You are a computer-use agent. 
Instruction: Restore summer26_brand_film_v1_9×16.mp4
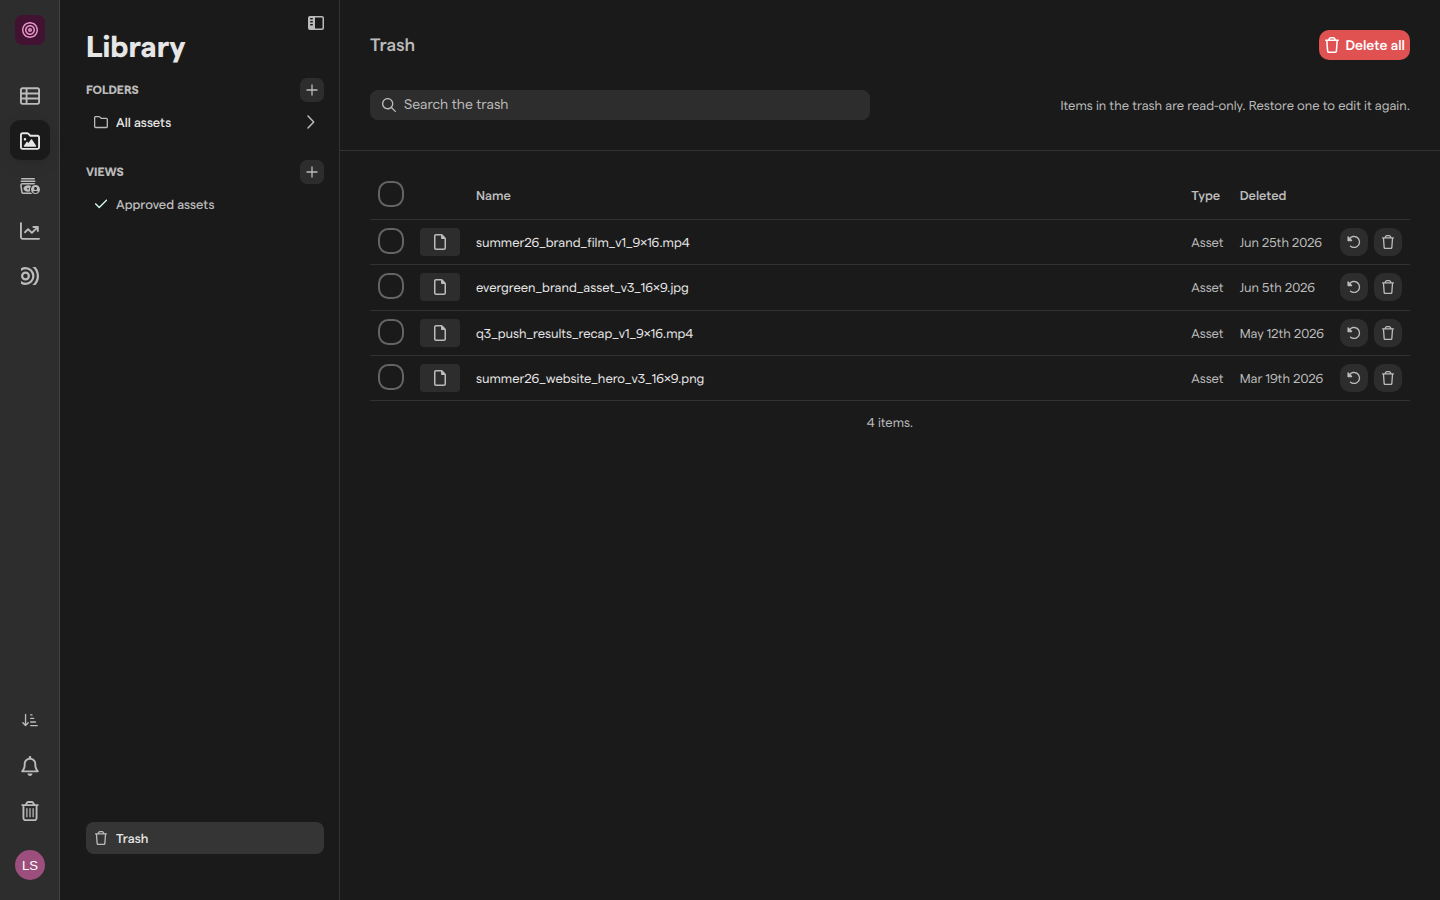pos(1353,242)
